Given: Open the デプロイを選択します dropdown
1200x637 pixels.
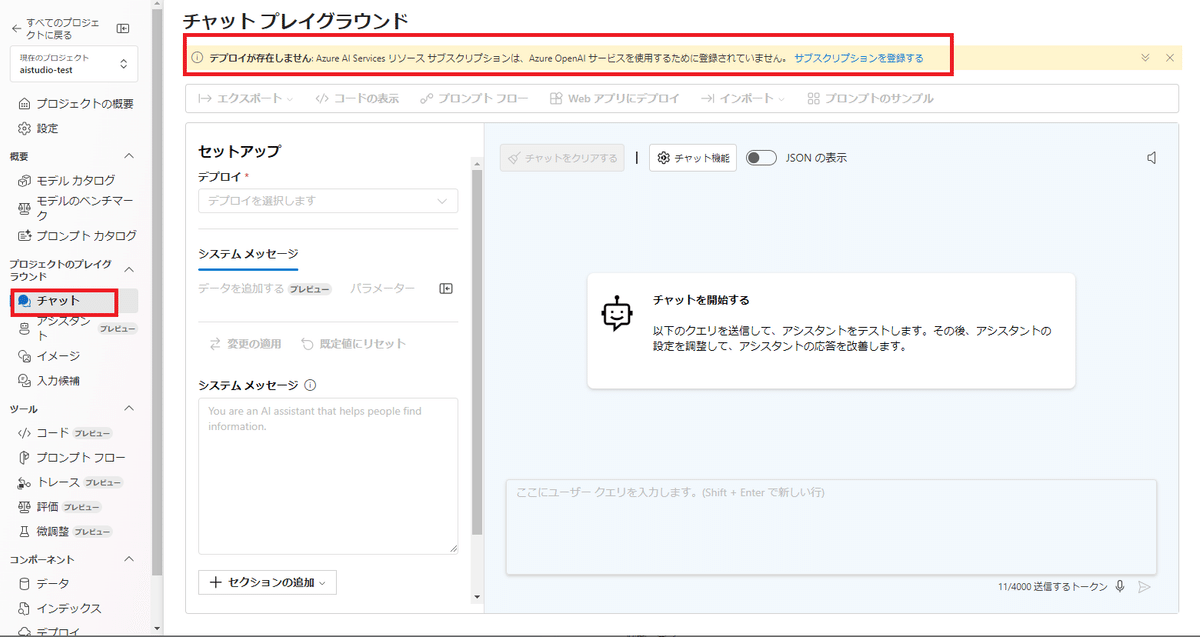Looking at the screenshot, I should pyautogui.click(x=328, y=201).
